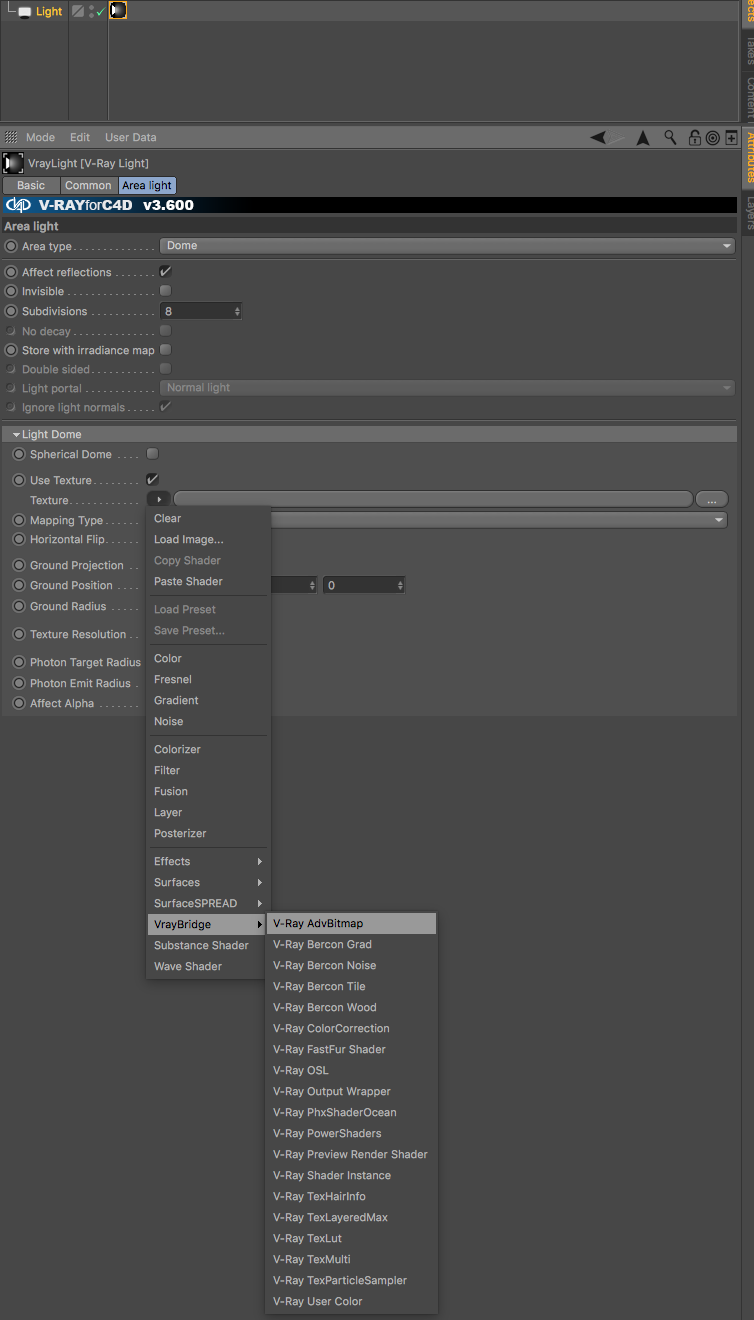Expand the SurfaceSPREAD submenu
754x1320 pixels.
[209, 903]
